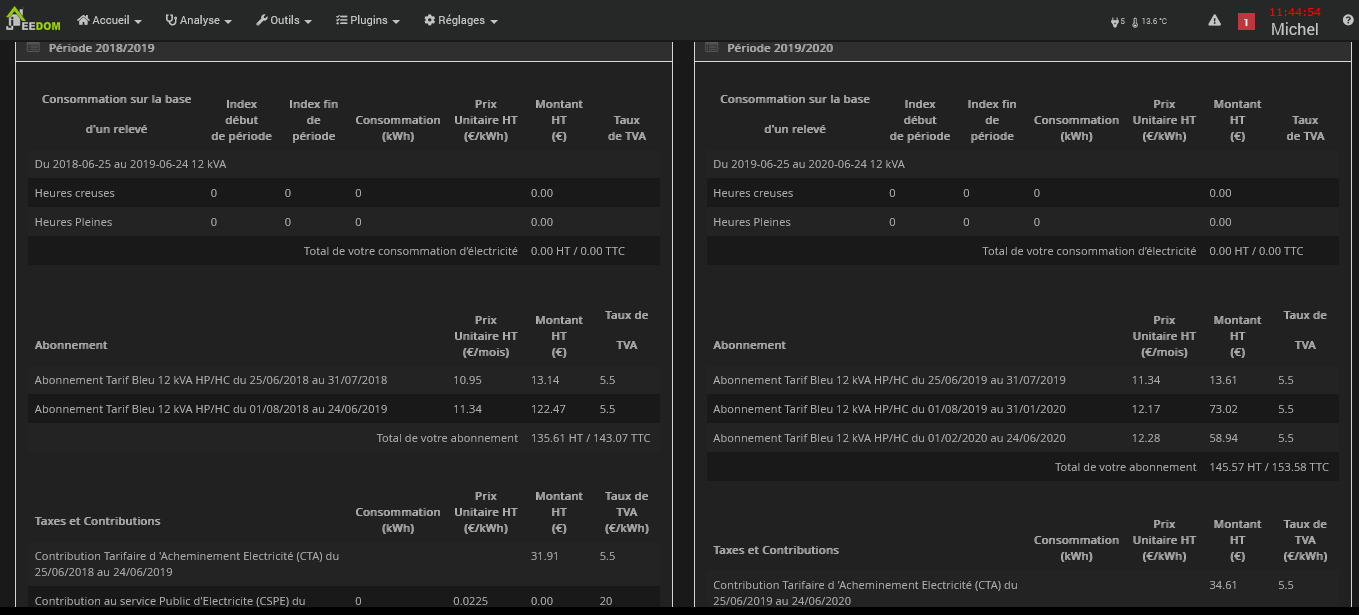Image resolution: width=1359 pixels, height=615 pixels.
Task: Click the 2019/2020 Taxes et Contributions heading
Action: click(776, 550)
